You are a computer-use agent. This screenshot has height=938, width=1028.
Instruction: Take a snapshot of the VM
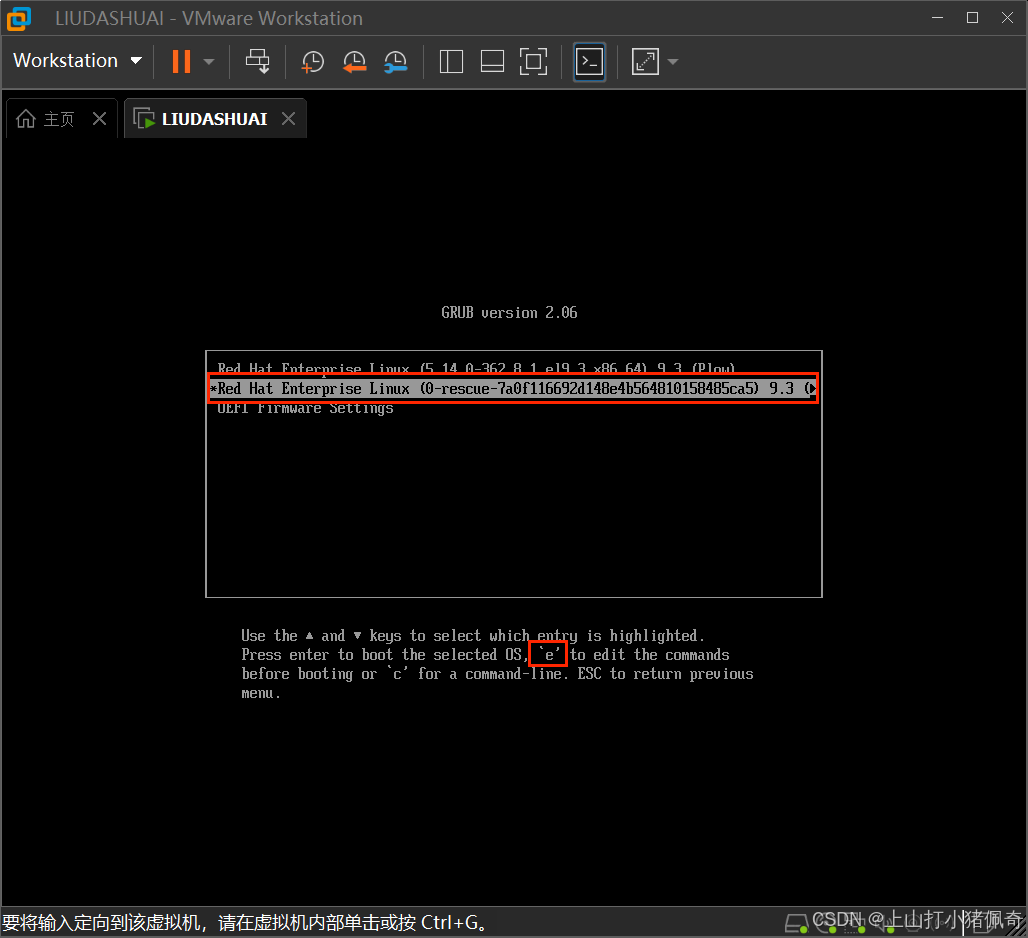click(x=313, y=62)
